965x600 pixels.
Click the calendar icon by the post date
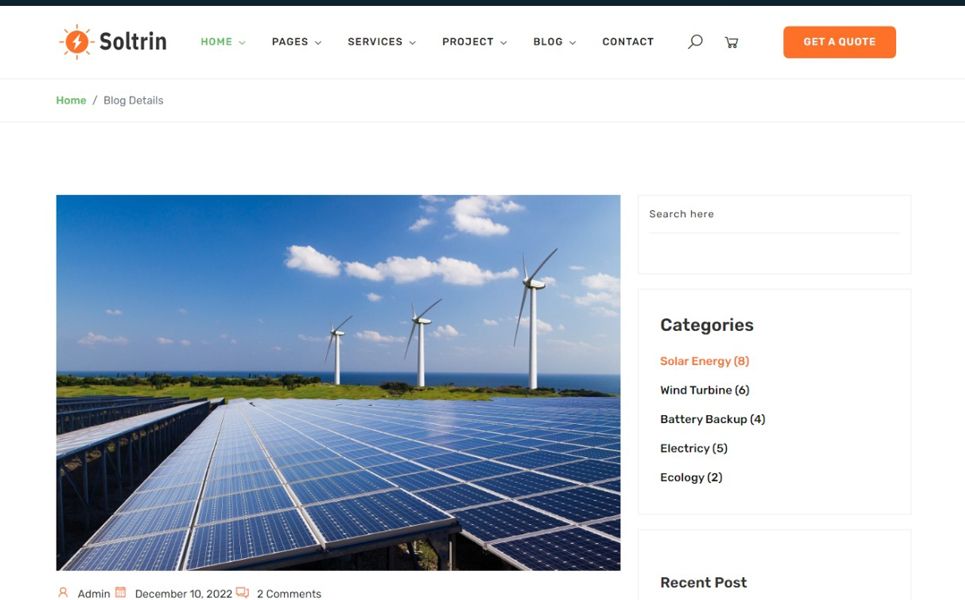(120, 592)
